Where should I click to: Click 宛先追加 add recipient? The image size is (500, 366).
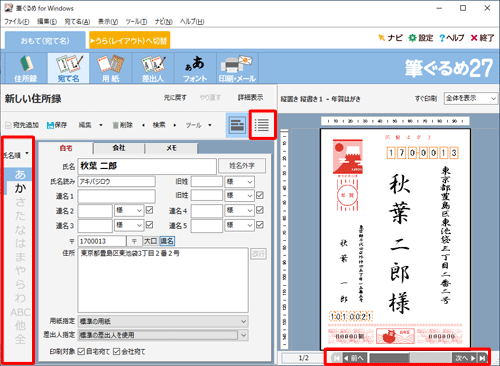coord(22,125)
